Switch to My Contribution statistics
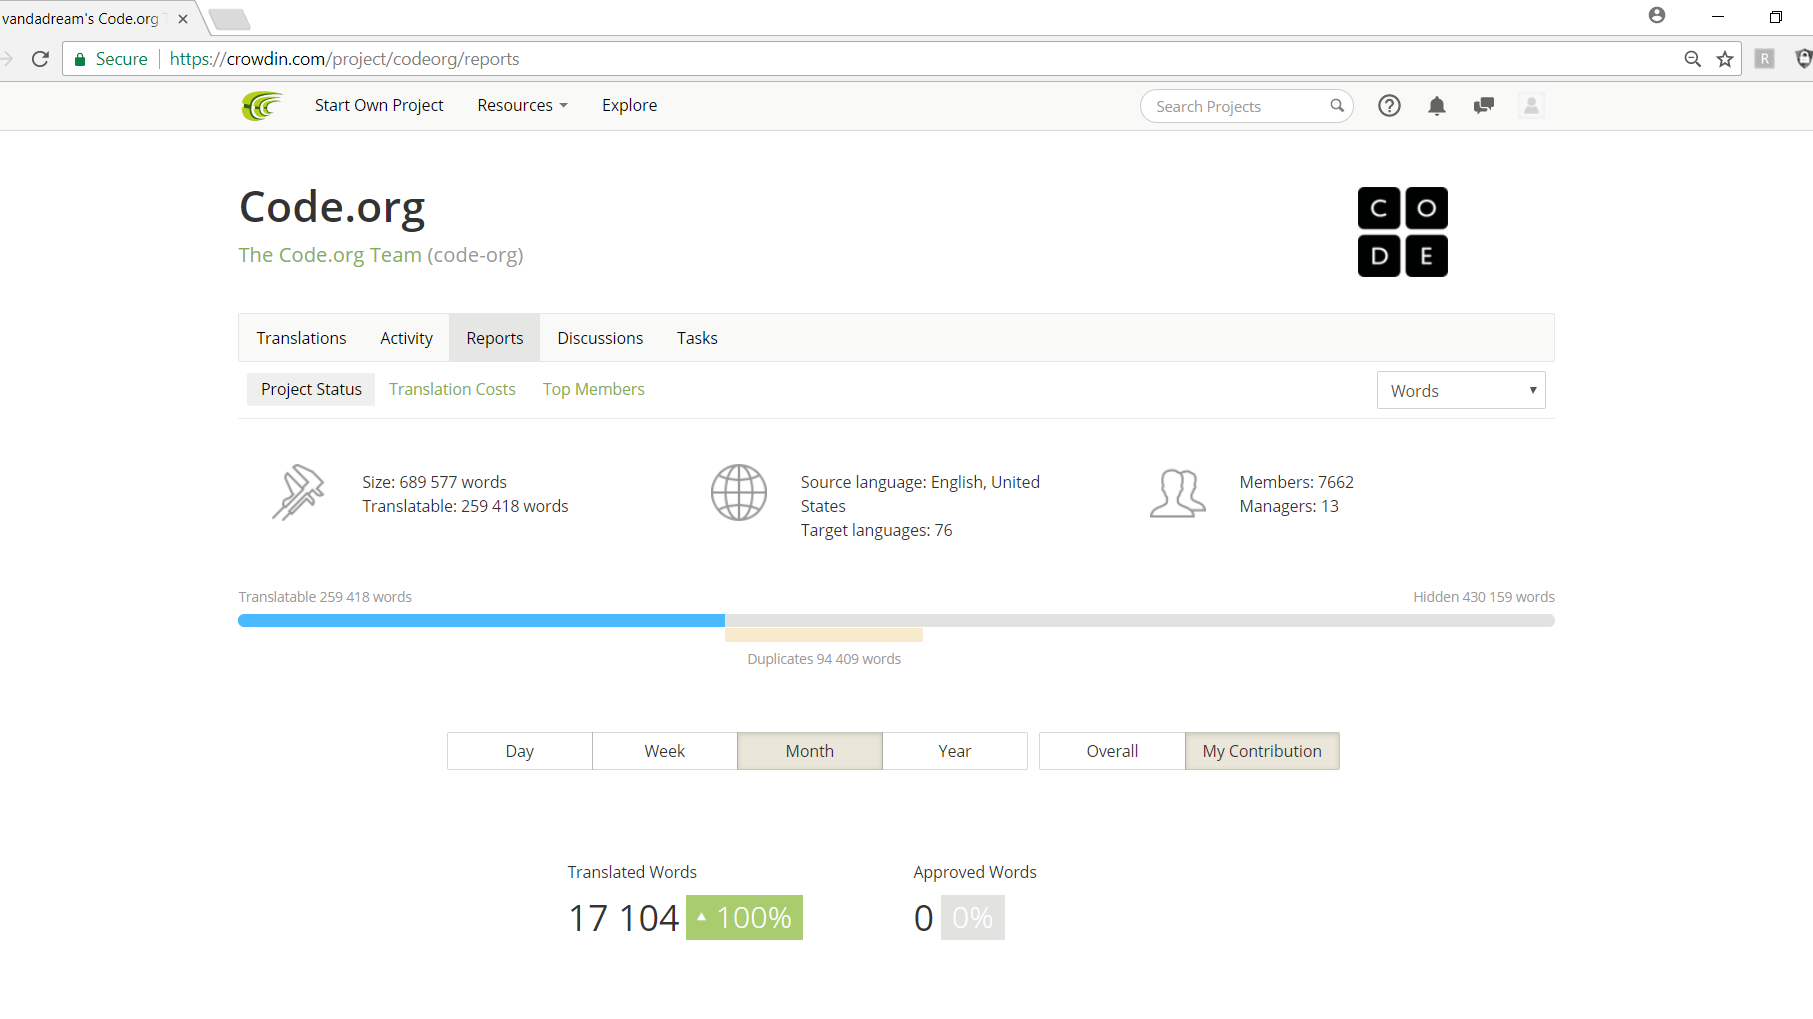1813x1019 pixels. (1262, 751)
